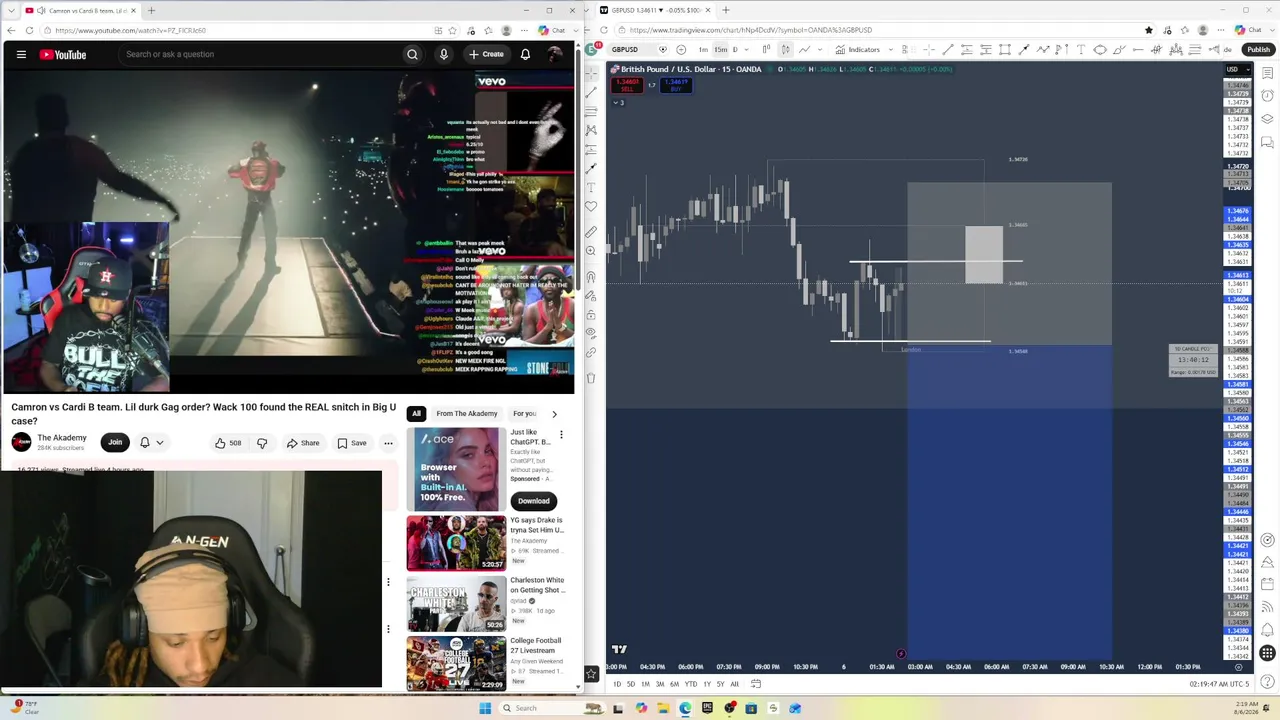Open options menu for the sponsored ace ad
This screenshot has width=1280, height=720.
561,435
